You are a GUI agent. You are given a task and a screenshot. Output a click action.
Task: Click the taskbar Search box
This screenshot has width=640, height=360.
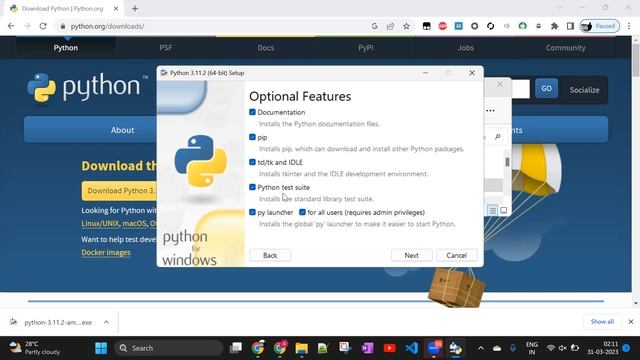pos(169,348)
